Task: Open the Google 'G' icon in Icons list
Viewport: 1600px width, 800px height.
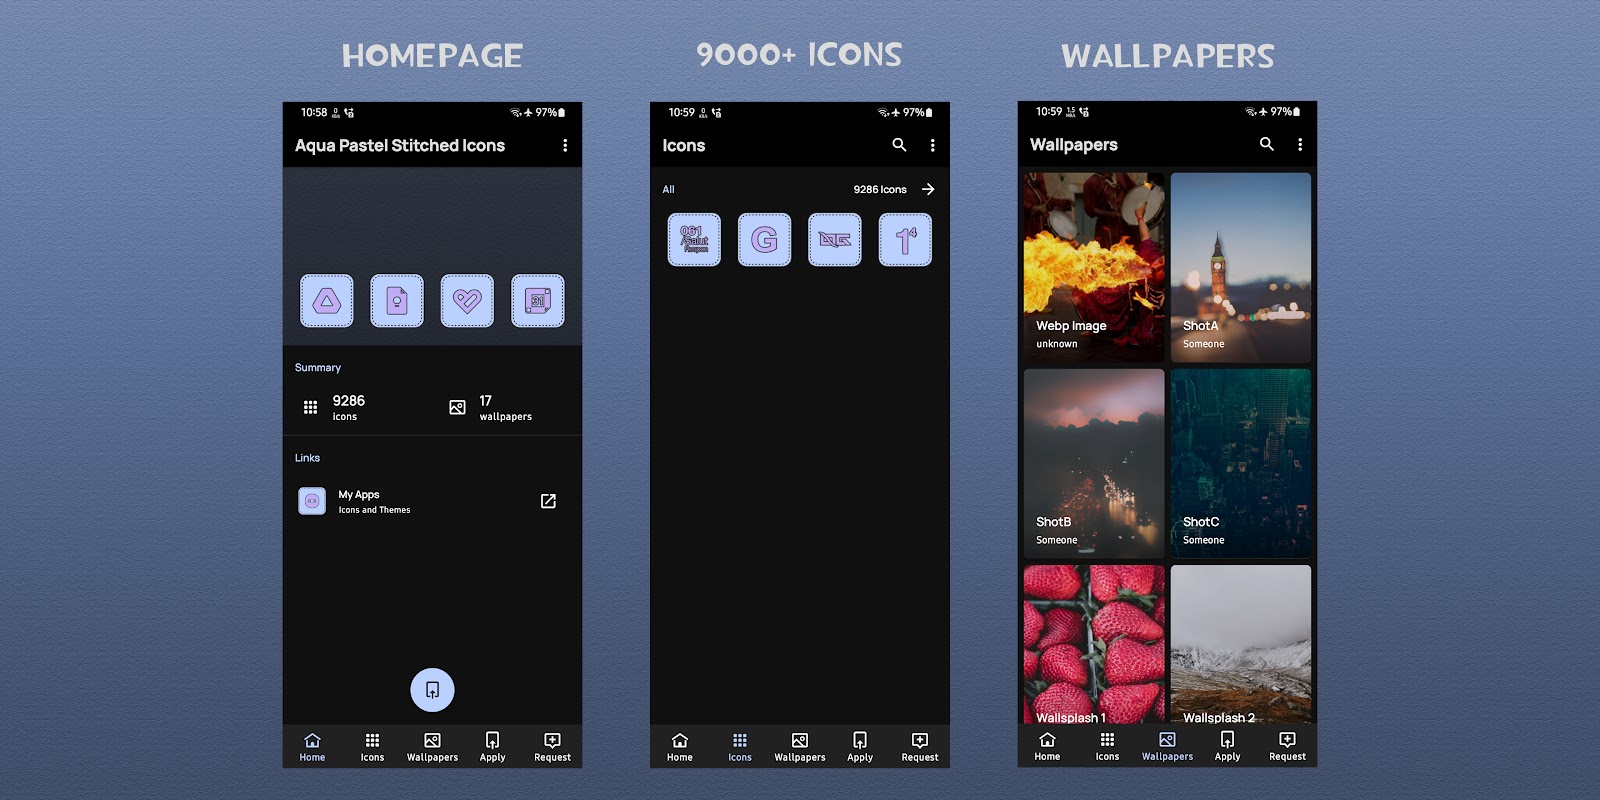Action: pyautogui.click(x=764, y=240)
